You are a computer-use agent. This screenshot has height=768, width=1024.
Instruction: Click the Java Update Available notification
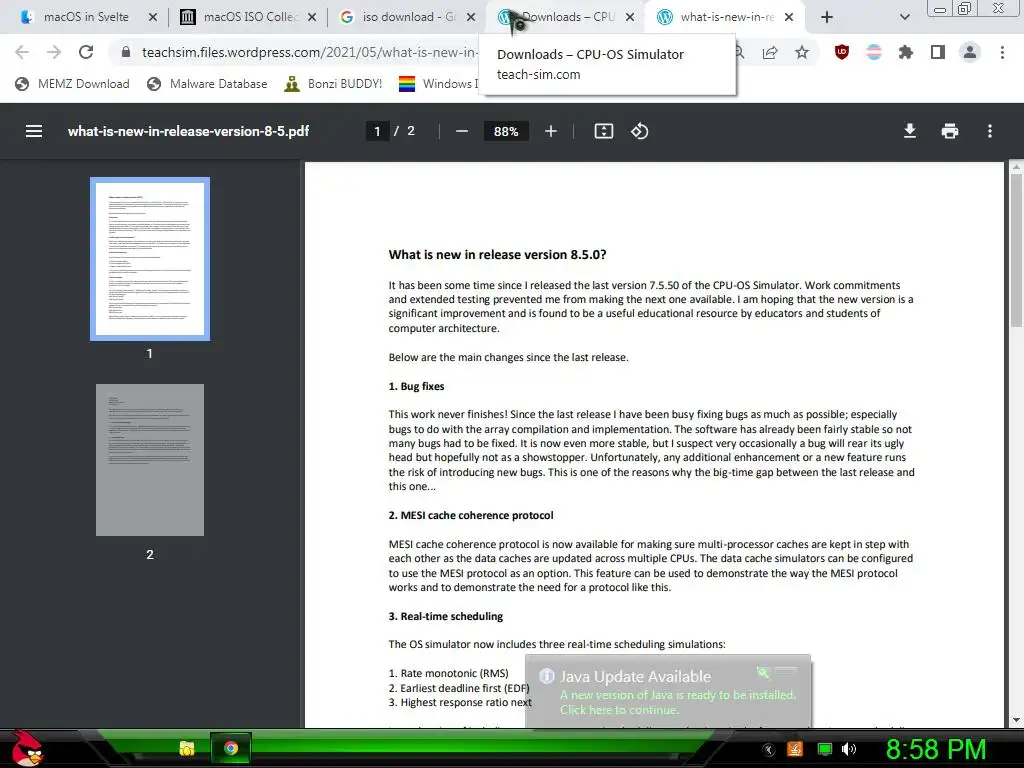(668, 691)
